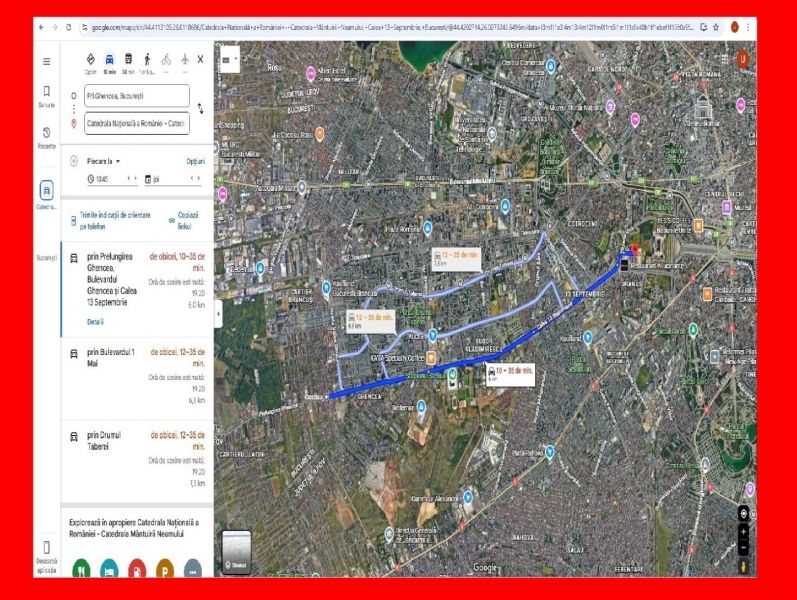
Task: Reload the page in browser
Action: click(69, 27)
